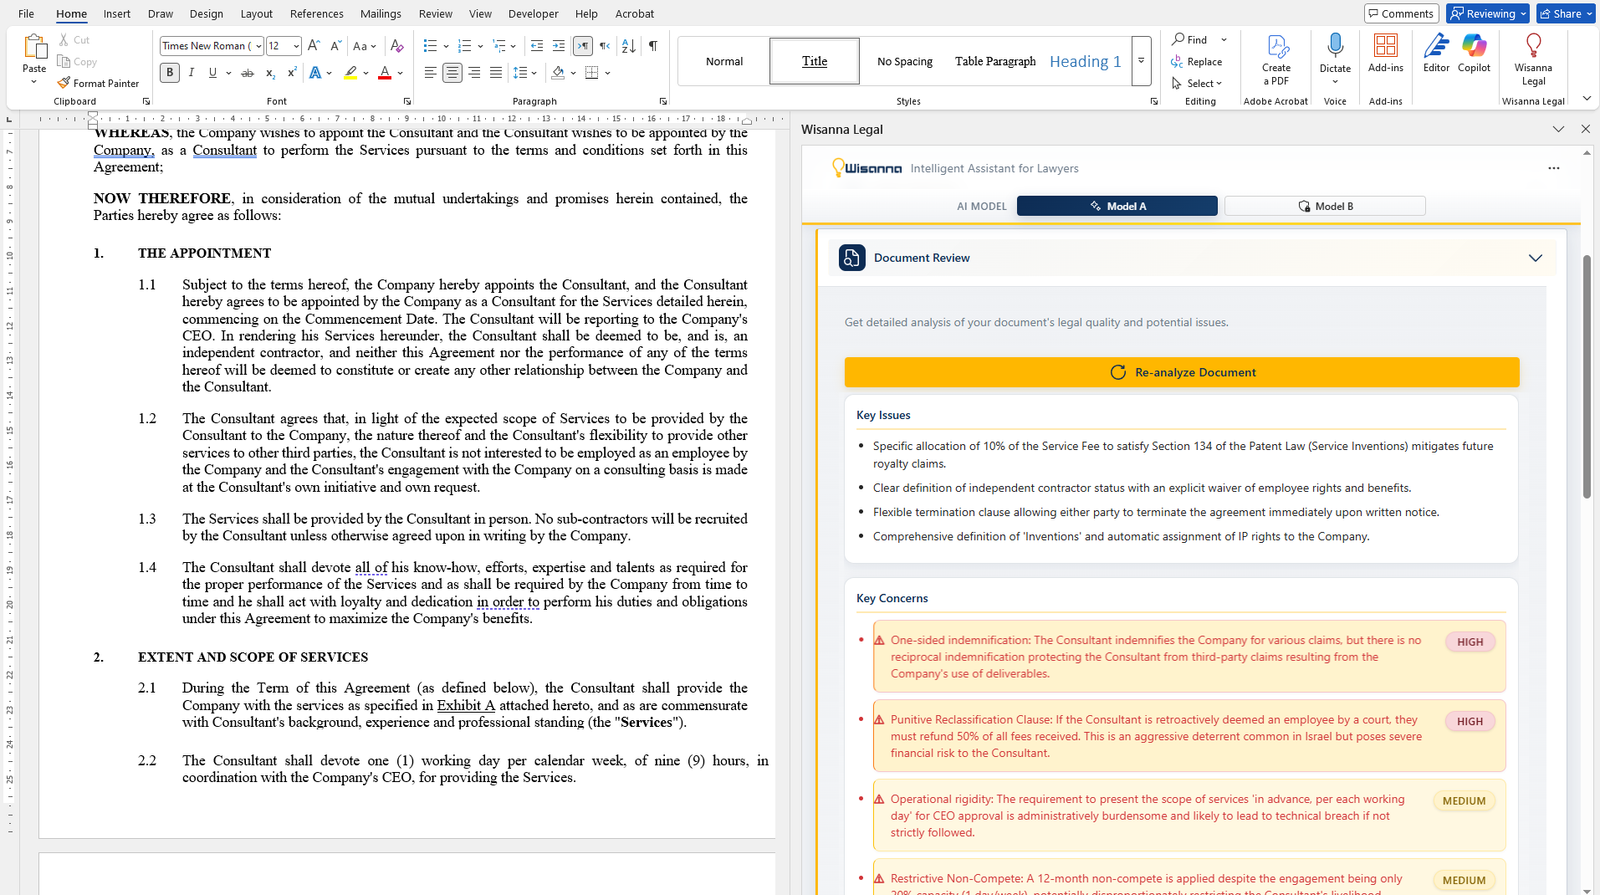
Task: Click the Dictate microphone icon
Action: point(1335,48)
